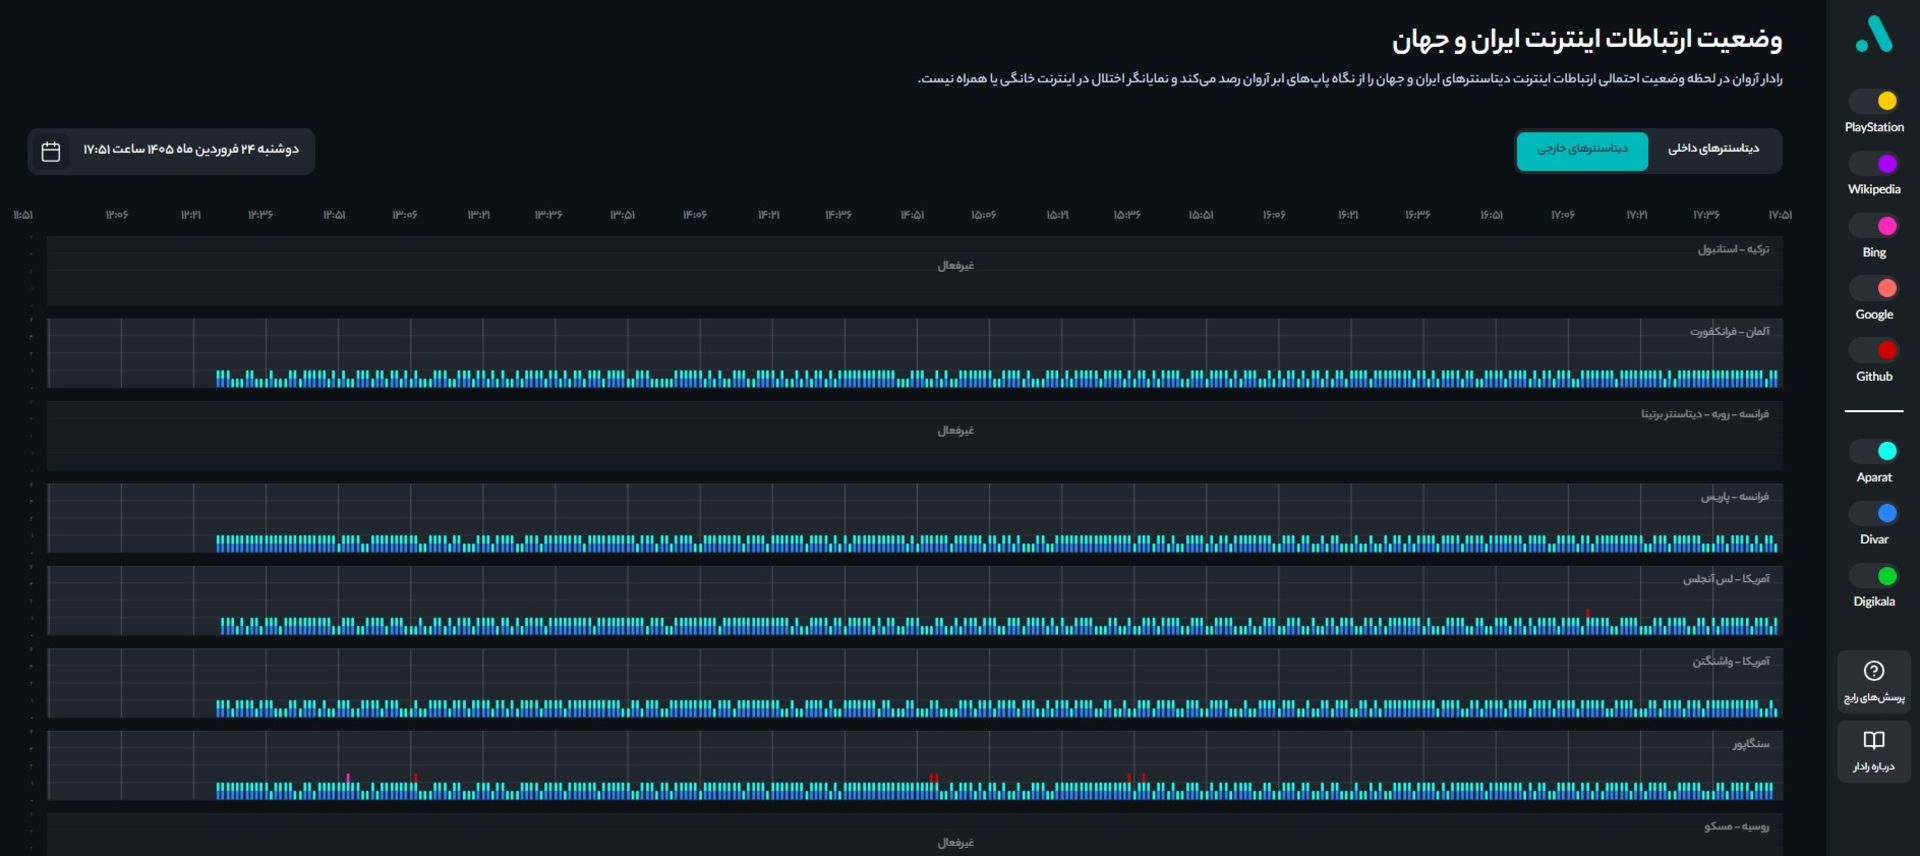The width and height of the screenshot is (1920, 856).
Task: Click the France Paris datacenter label
Action: tap(1734, 497)
